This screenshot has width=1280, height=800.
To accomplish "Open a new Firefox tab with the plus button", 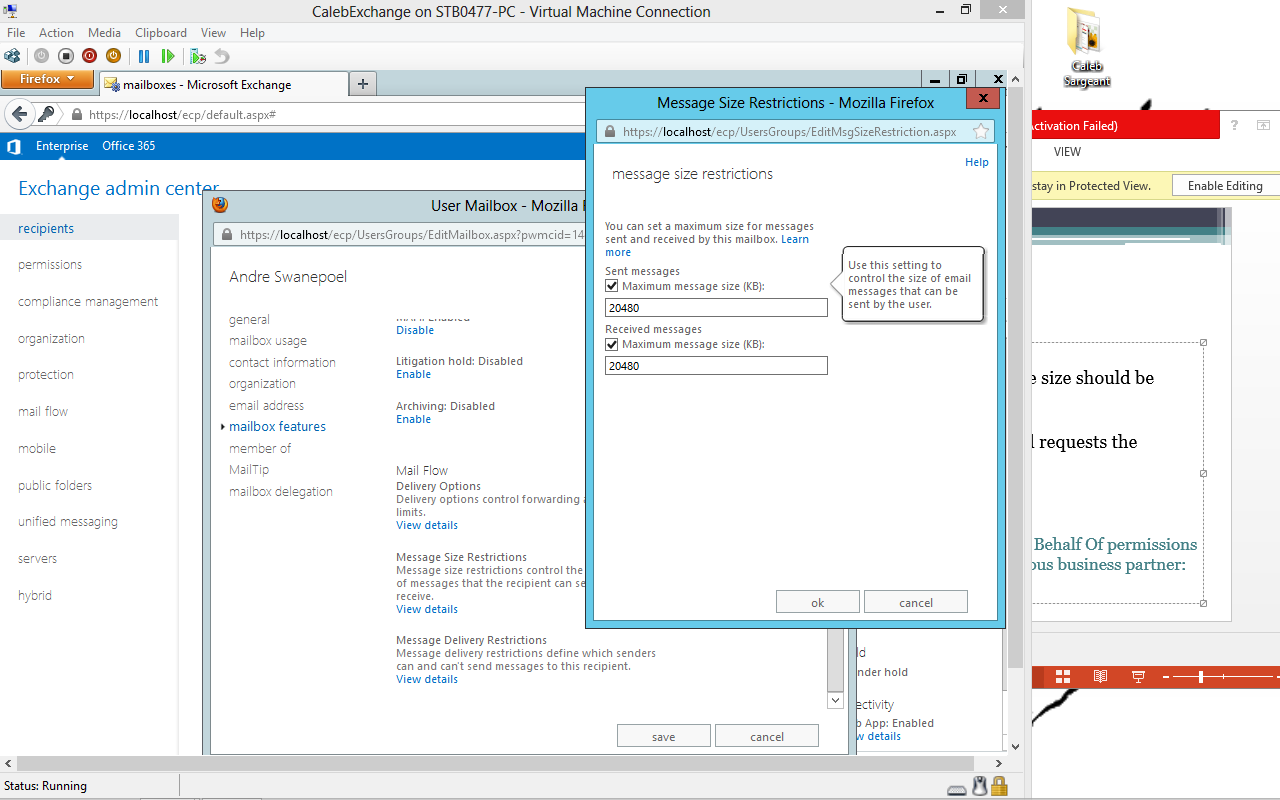I will (362, 84).
